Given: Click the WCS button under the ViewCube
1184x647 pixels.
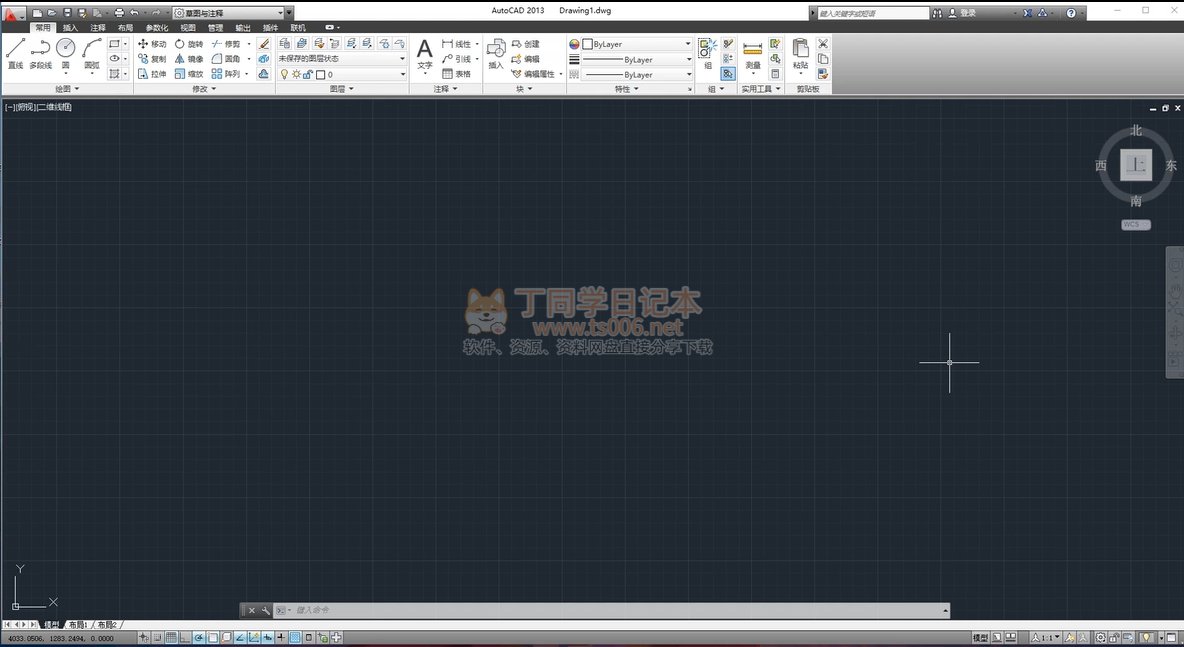Looking at the screenshot, I should (1136, 224).
